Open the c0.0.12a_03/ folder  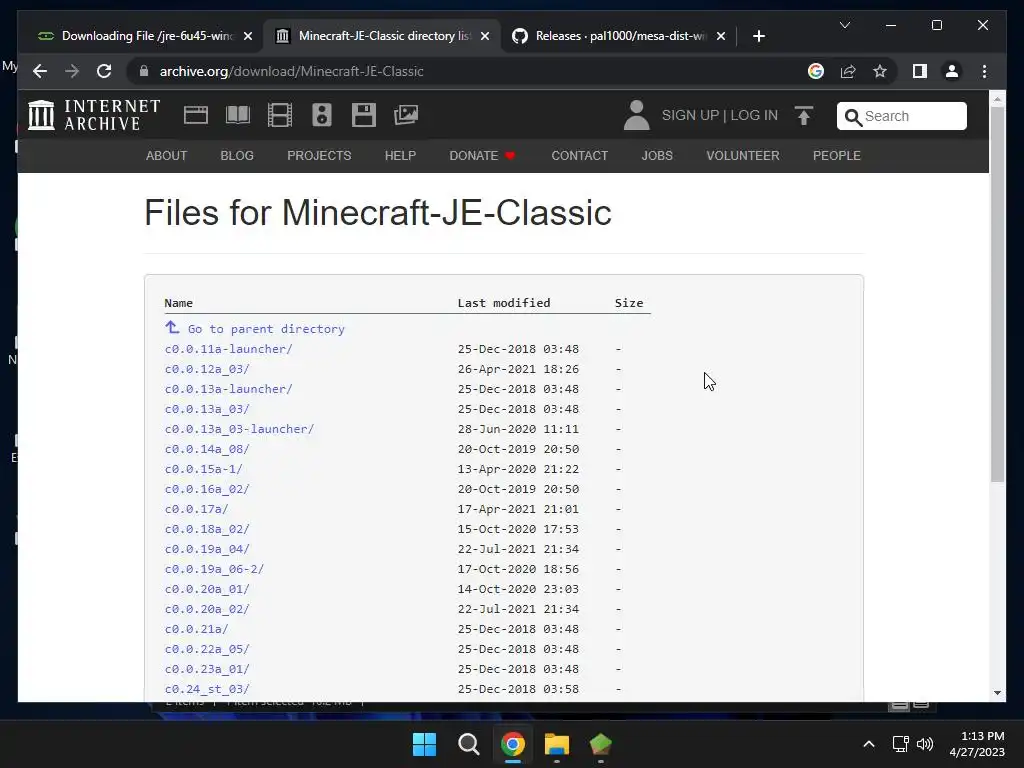tap(207, 369)
